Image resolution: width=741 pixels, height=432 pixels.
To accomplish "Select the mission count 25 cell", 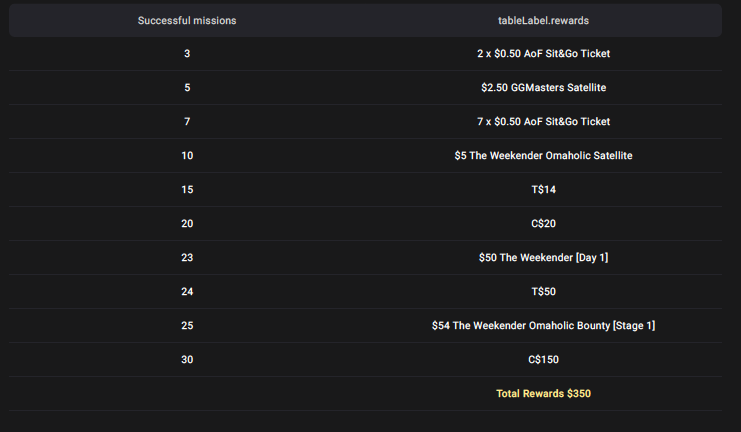I will tap(187, 326).
